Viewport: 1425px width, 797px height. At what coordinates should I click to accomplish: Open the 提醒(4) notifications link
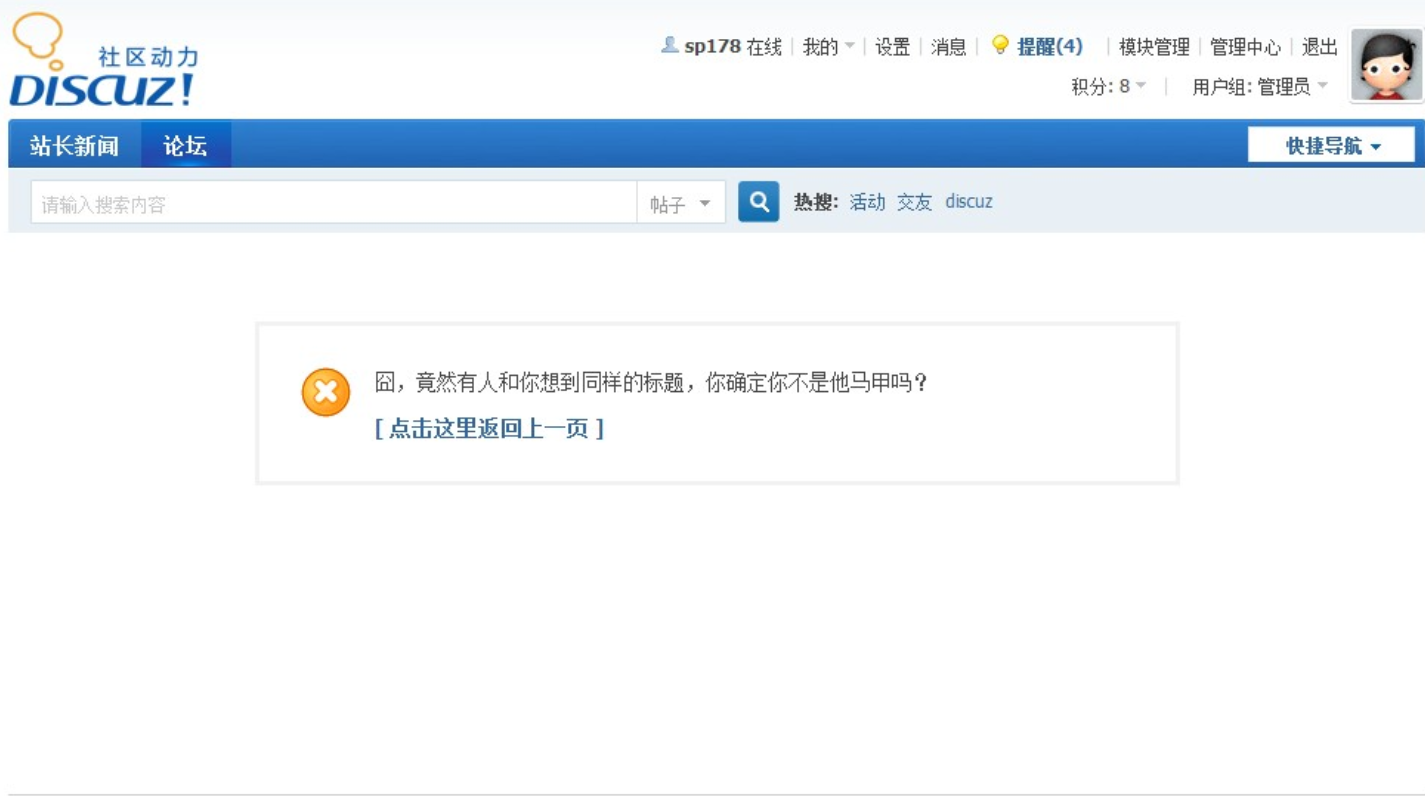tap(1050, 47)
